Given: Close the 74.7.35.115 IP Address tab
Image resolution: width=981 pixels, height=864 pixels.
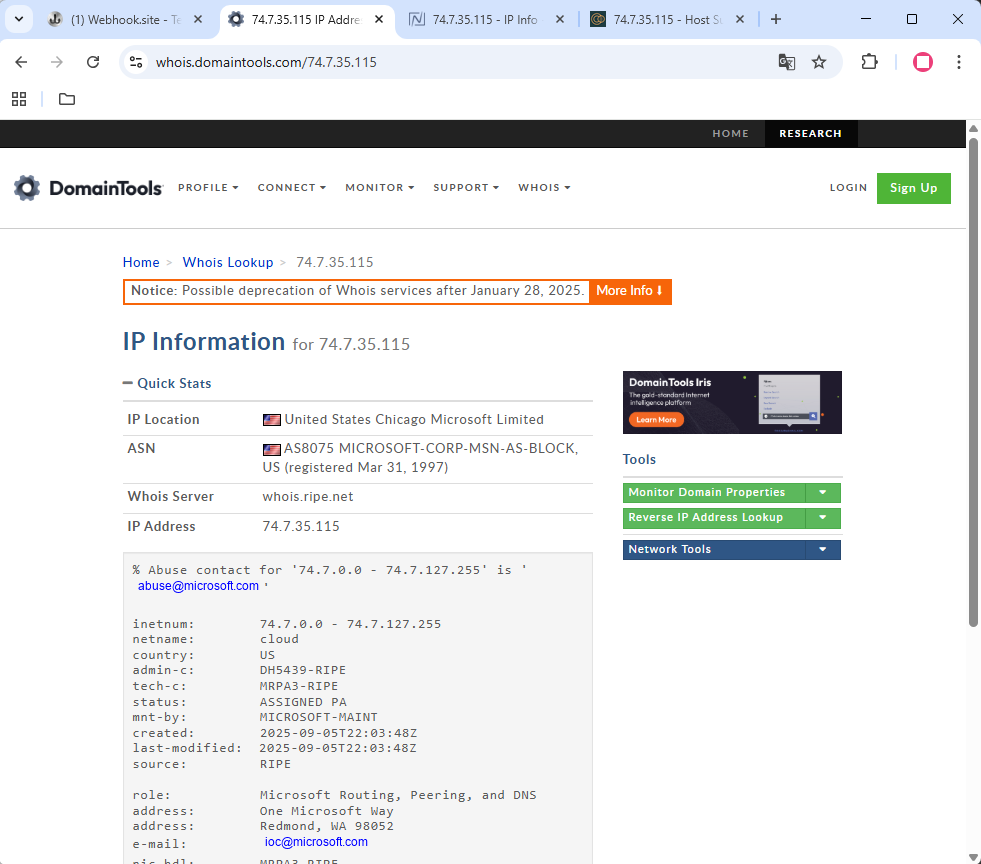Looking at the screenshot, I should pyautogui.click(x=379, y=19).
